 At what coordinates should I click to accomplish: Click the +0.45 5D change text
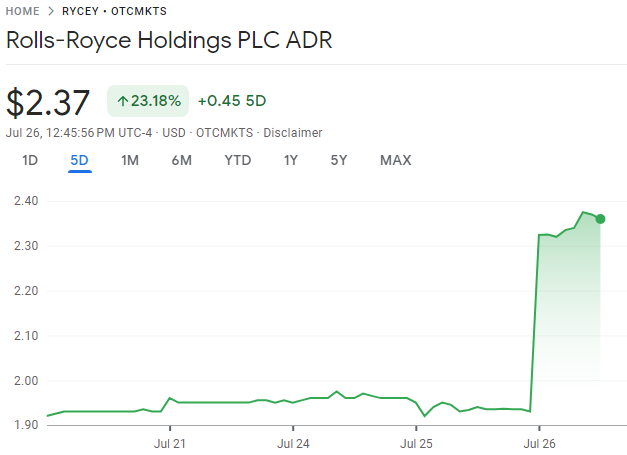[x=232, y=101]
